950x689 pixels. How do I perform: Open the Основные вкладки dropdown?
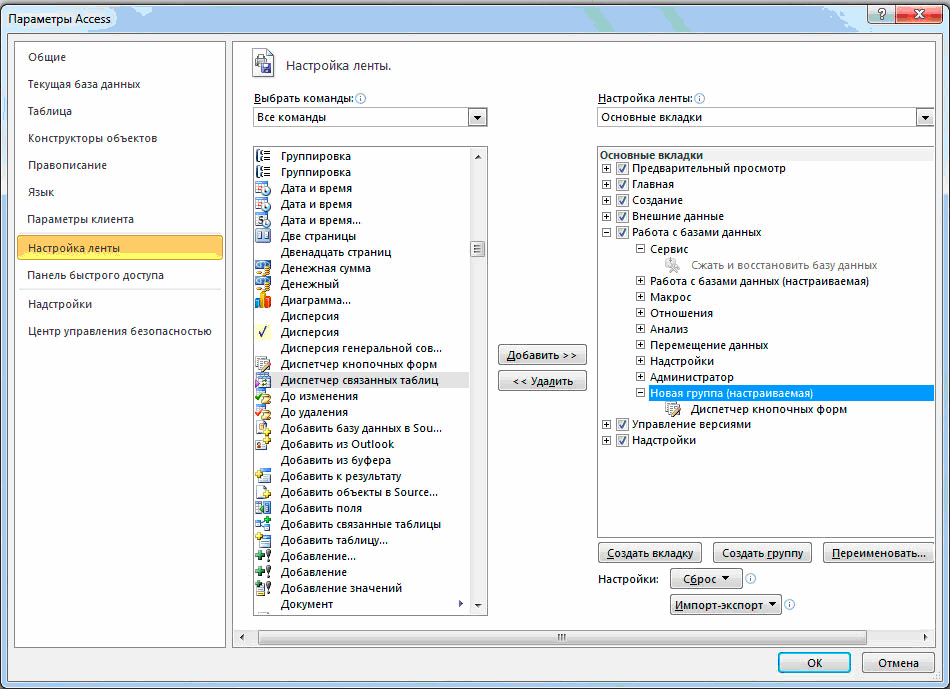click(x=925, y=117)
